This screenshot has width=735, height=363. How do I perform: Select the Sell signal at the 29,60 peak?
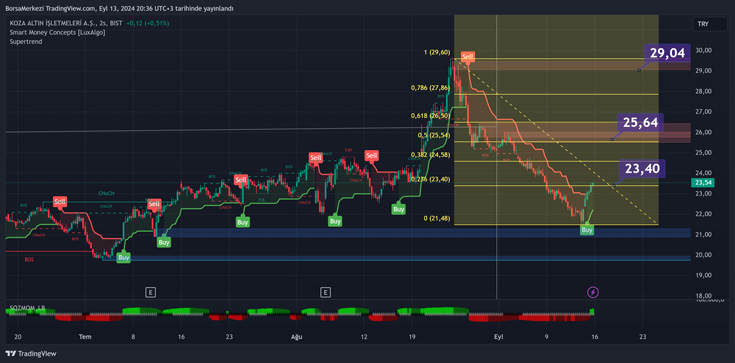[467, 57]
